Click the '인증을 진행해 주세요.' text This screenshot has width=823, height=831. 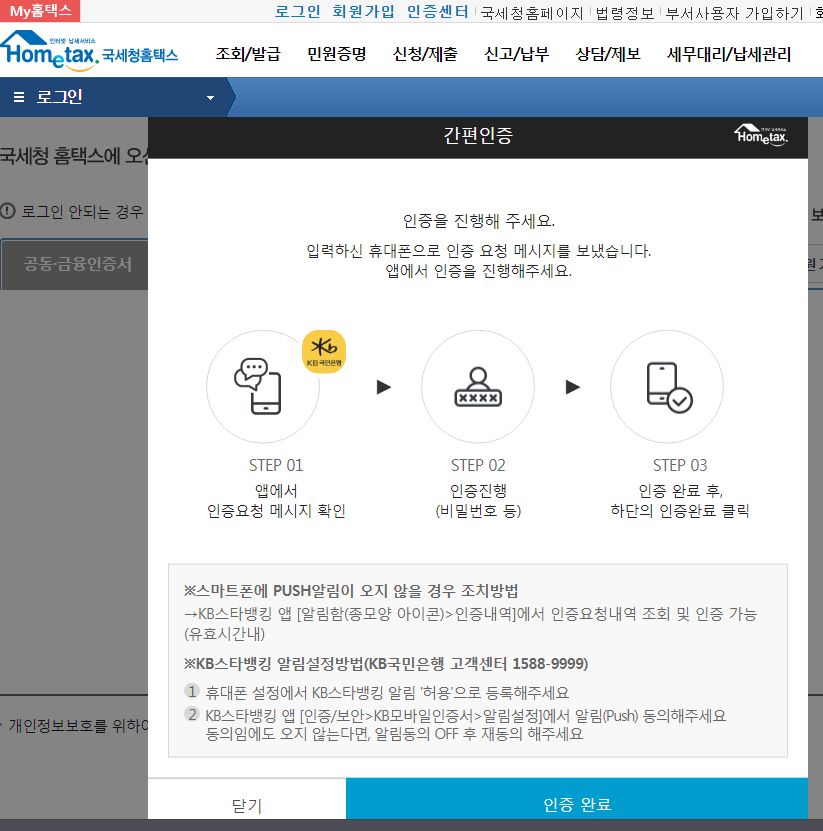(x=479, y=220)
